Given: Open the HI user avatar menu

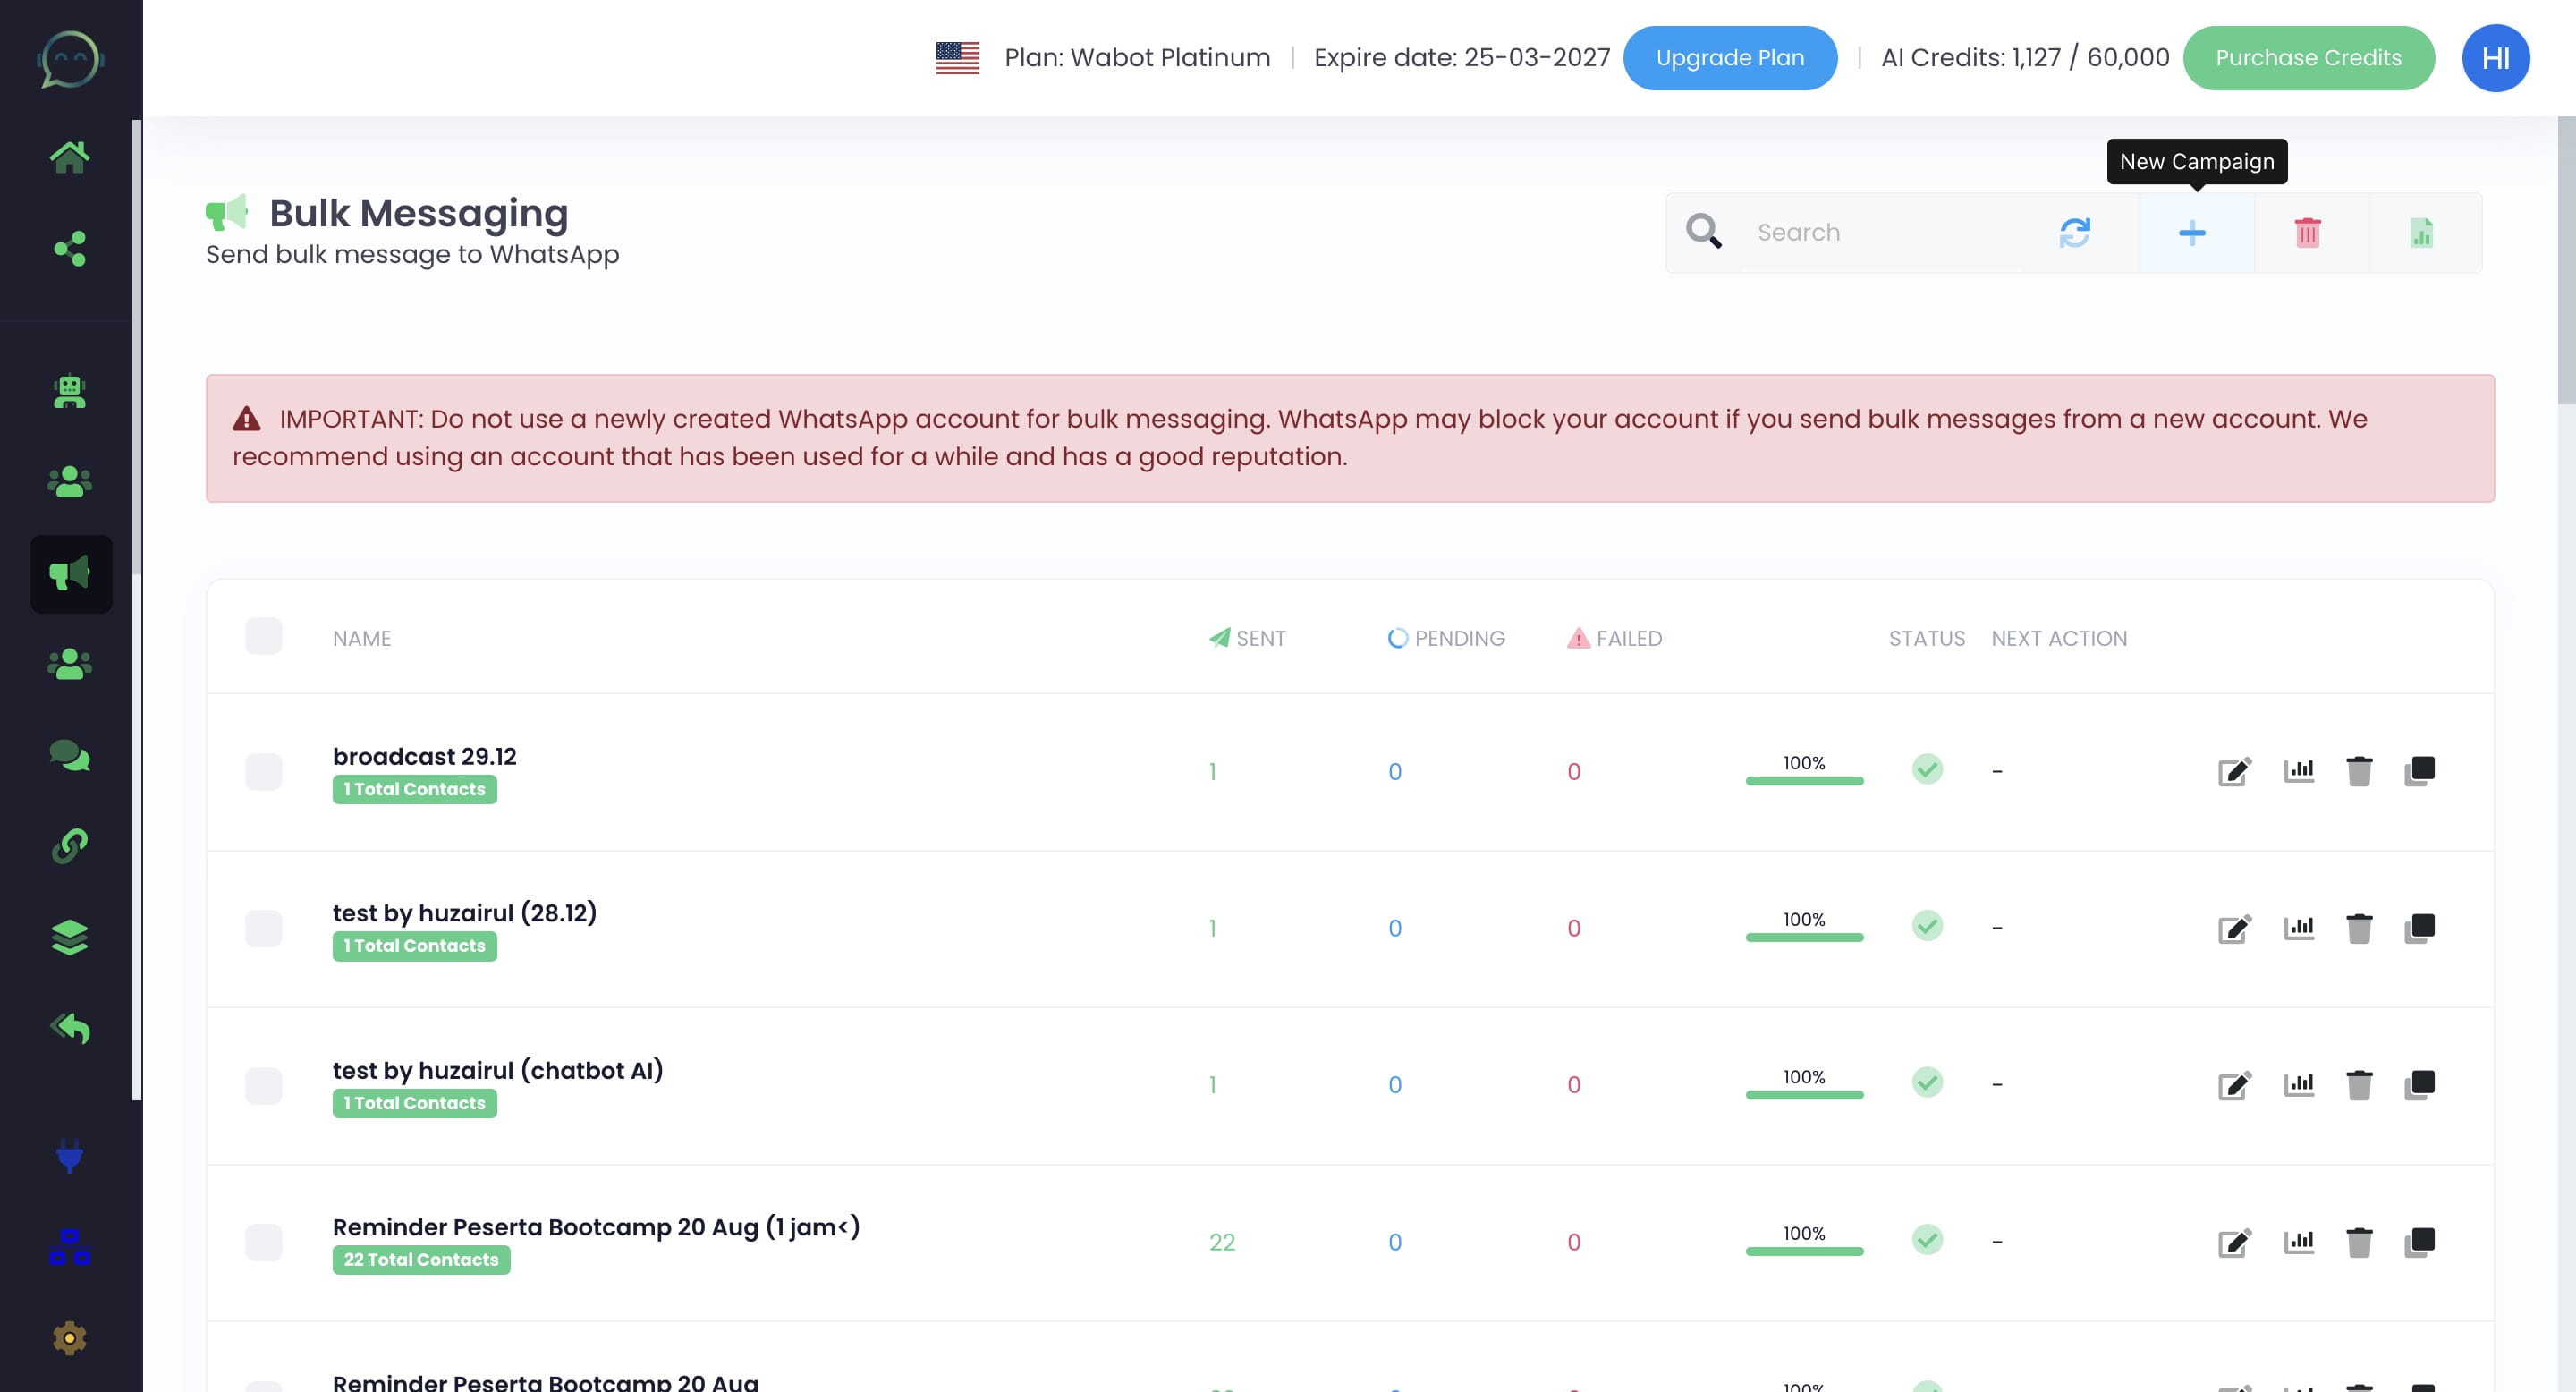Looking at the screenshot, I should point(2495,58).
